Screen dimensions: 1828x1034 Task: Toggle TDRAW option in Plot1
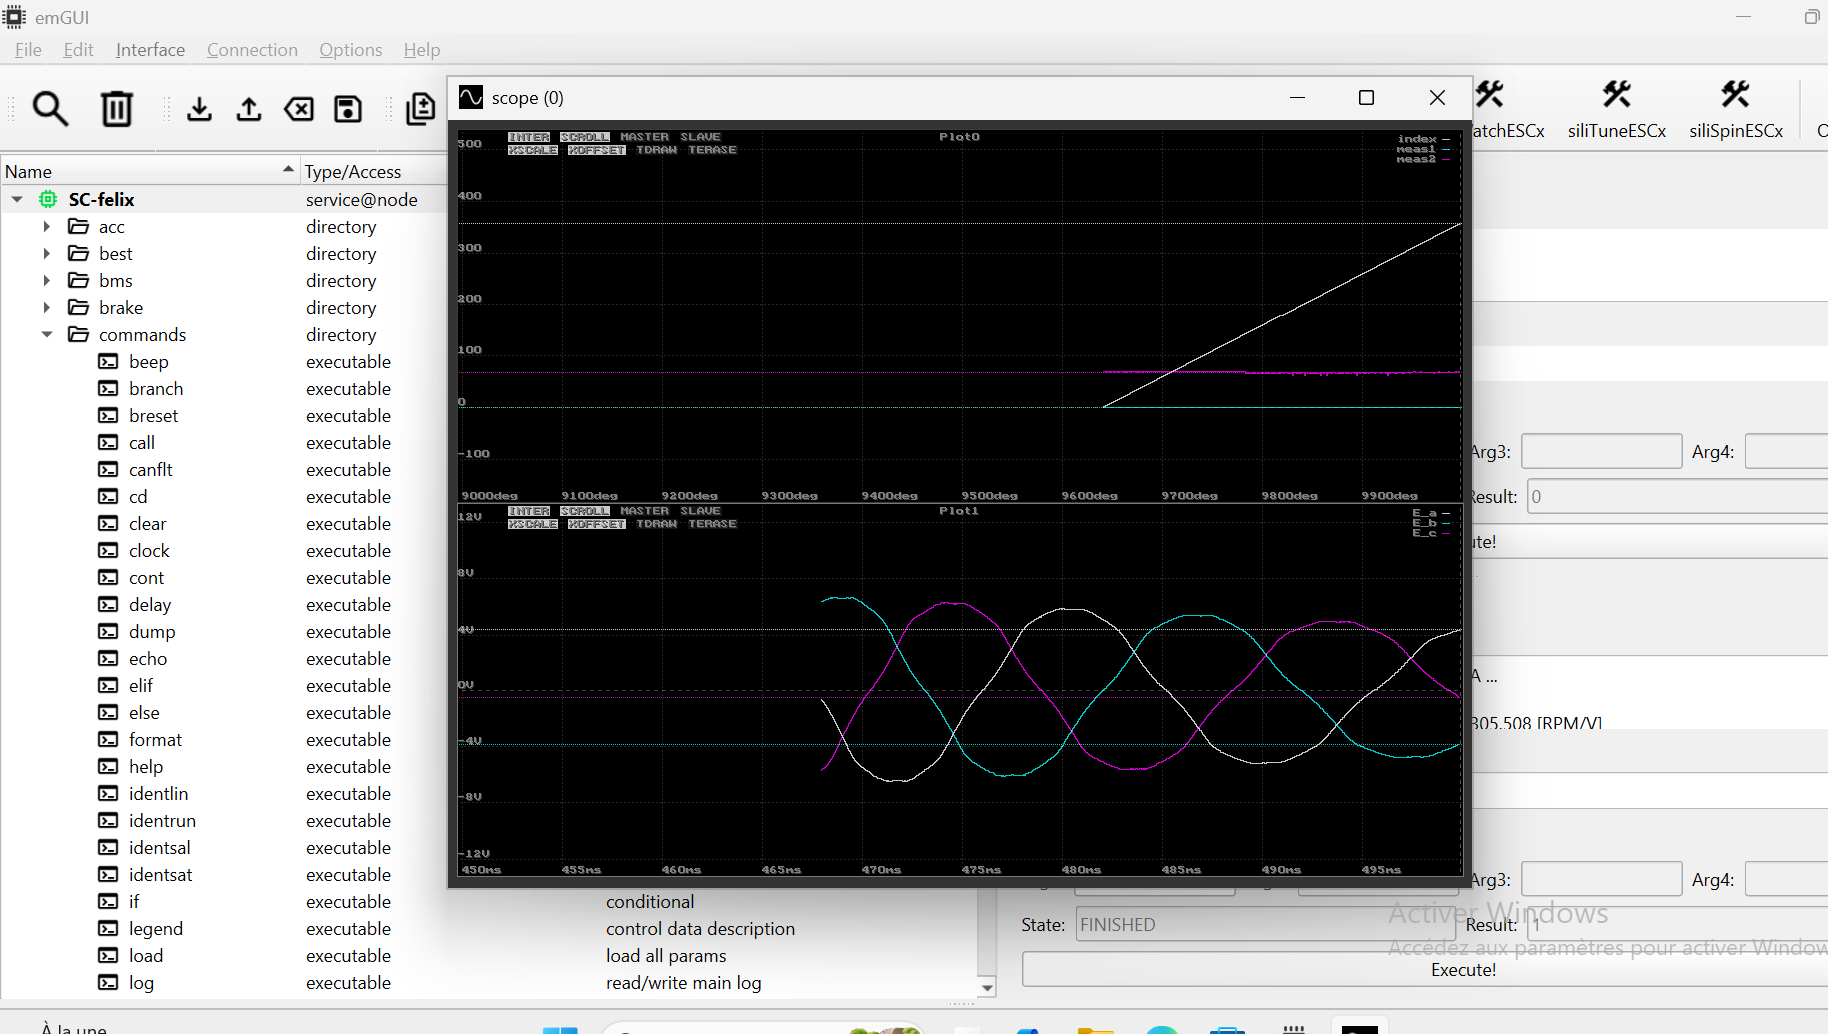tap(656, 524)
